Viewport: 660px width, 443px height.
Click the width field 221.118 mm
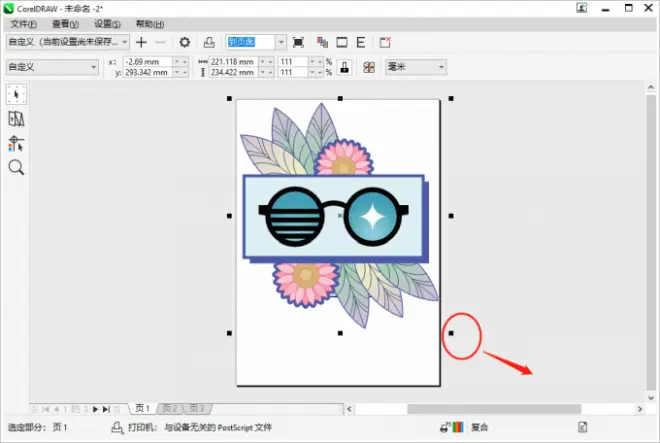coord(234,62)
